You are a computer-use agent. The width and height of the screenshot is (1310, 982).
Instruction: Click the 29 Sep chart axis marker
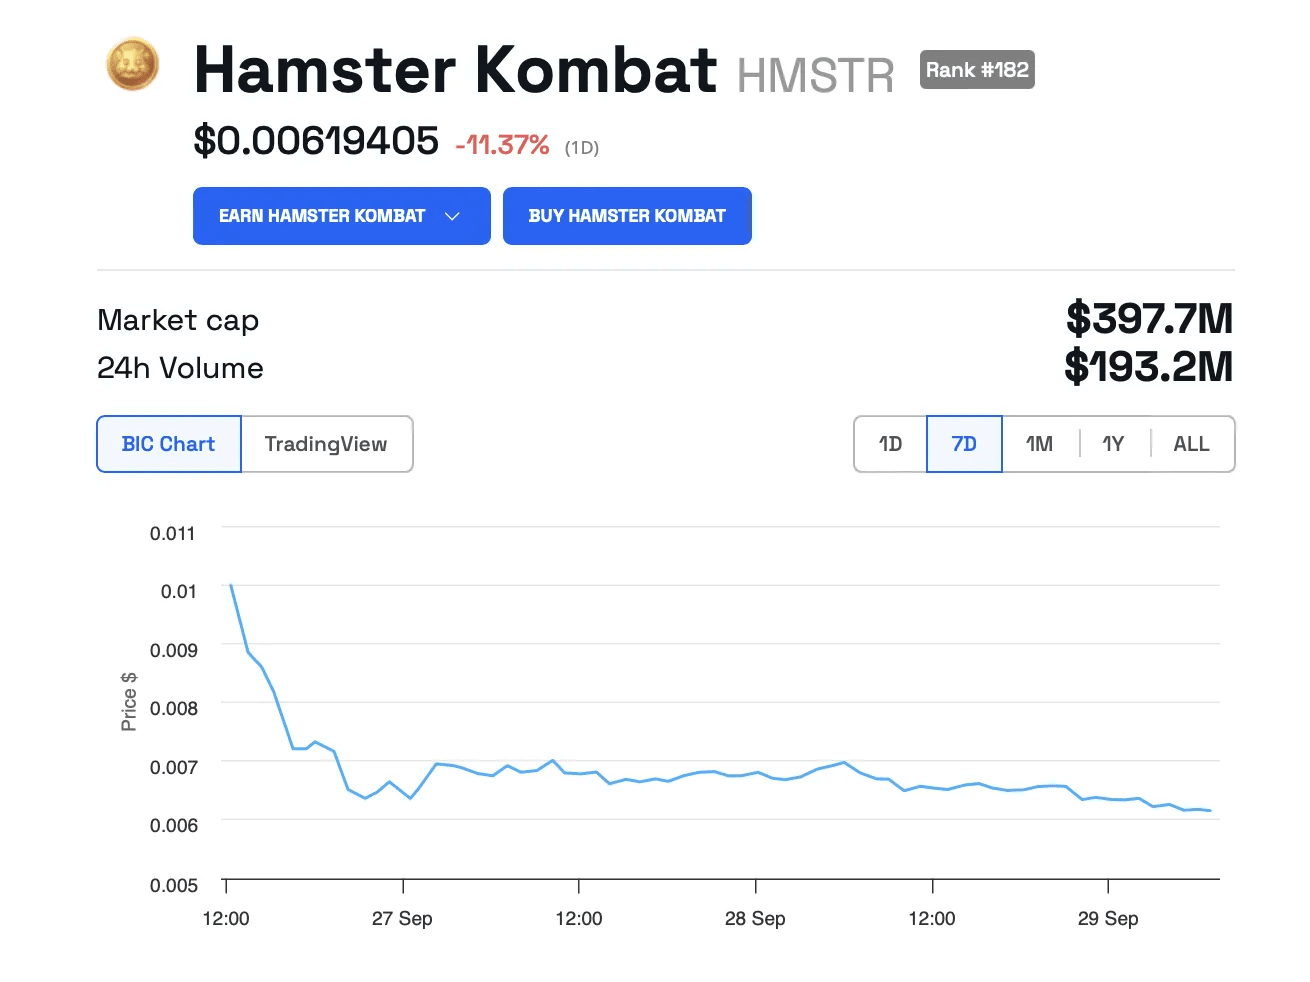pos(1108,918)
